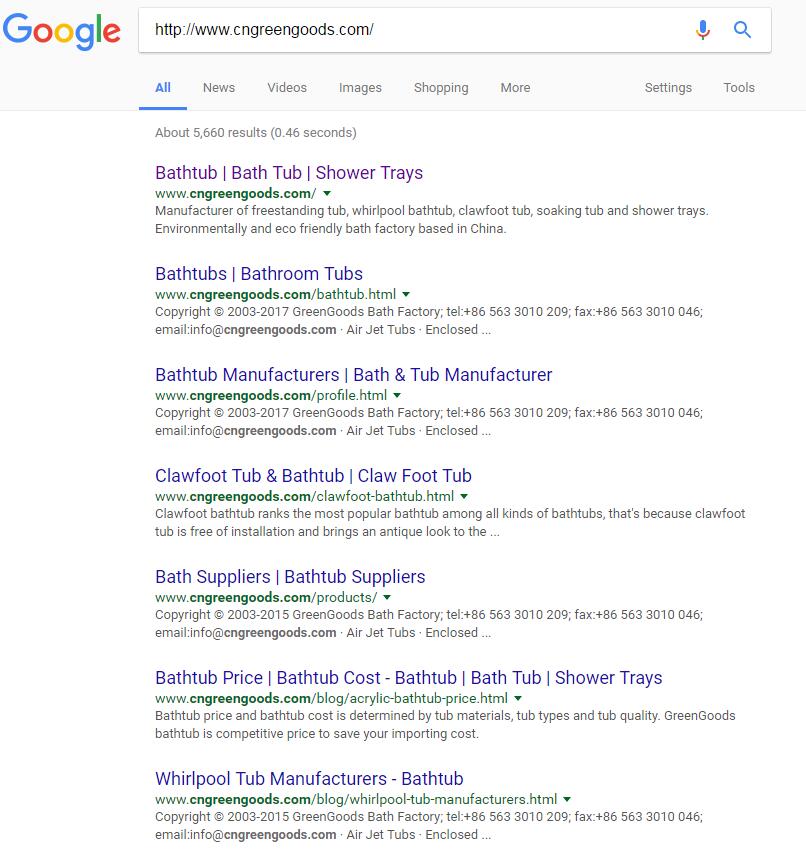Switch to the Shopping tab
The height and width of the screenshot is (860, 806).
pos(441,88)
